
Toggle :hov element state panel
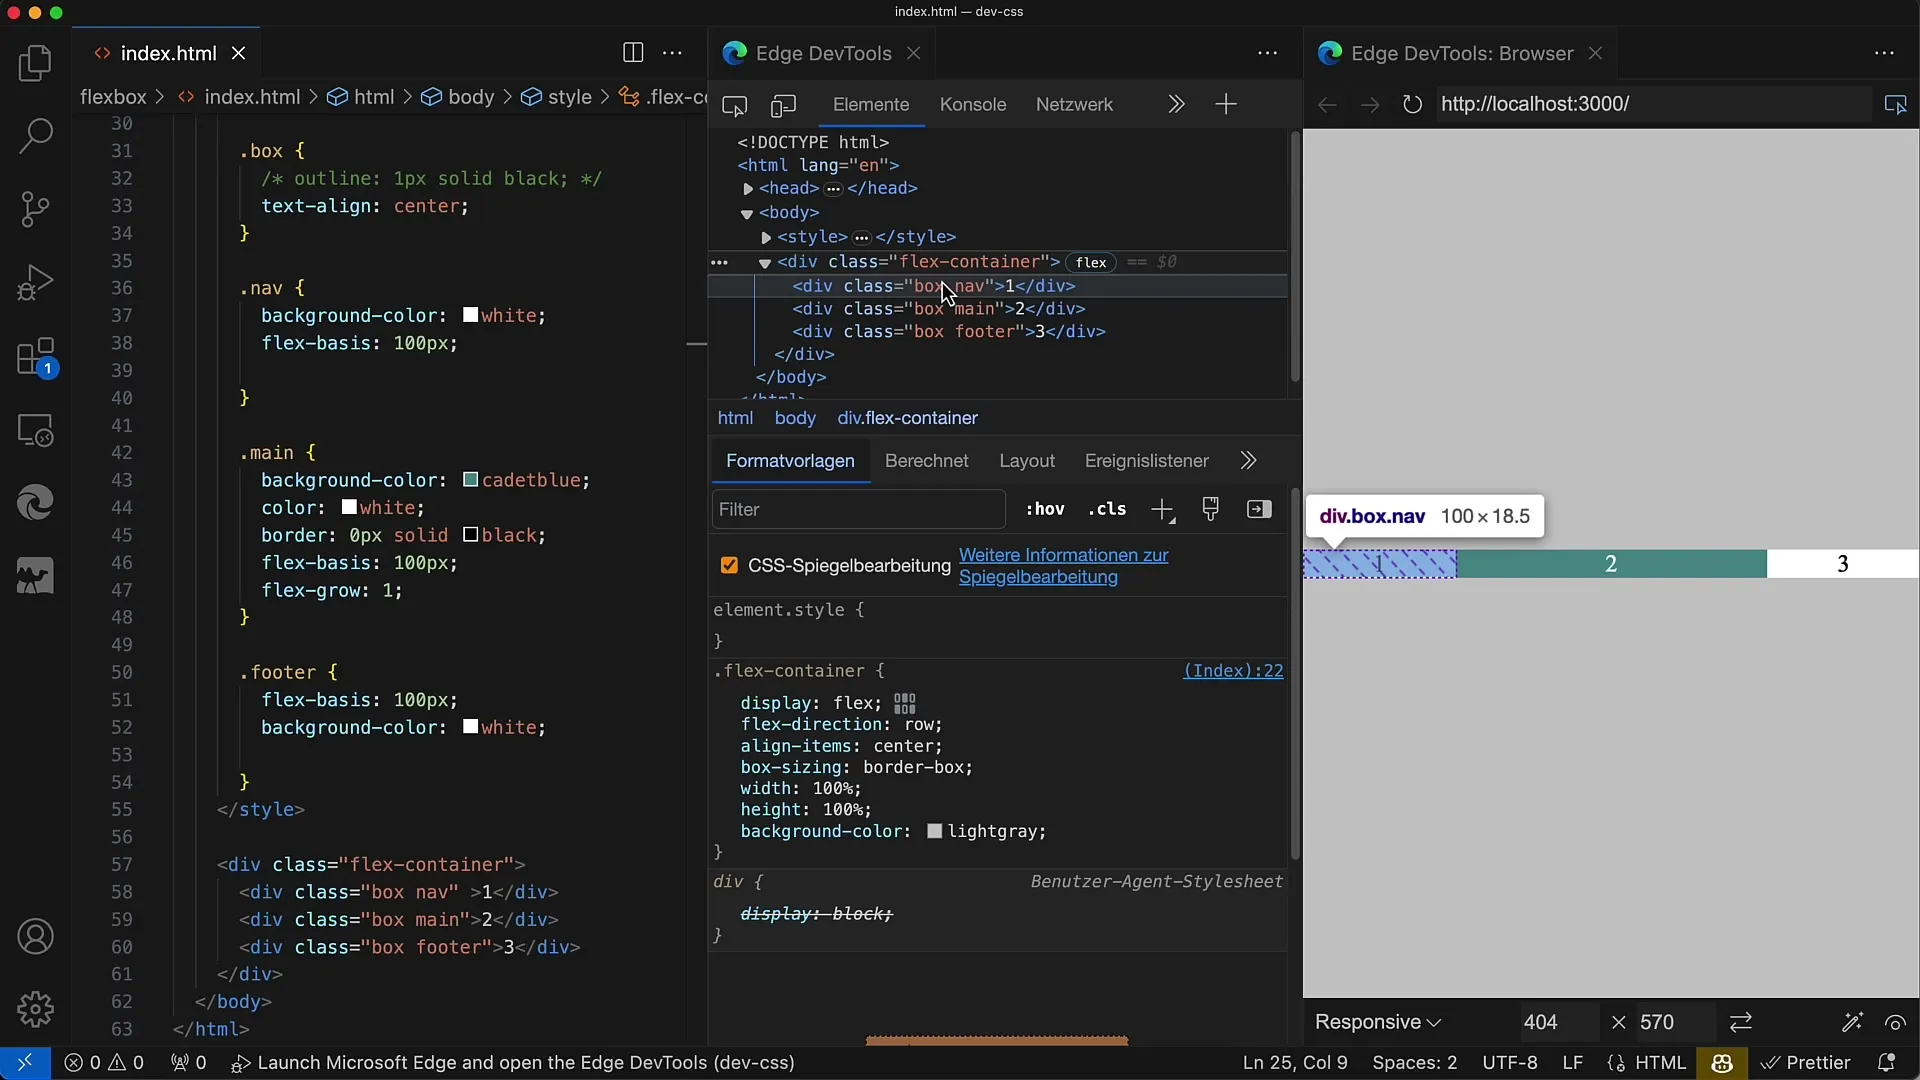pos(1045,509)
